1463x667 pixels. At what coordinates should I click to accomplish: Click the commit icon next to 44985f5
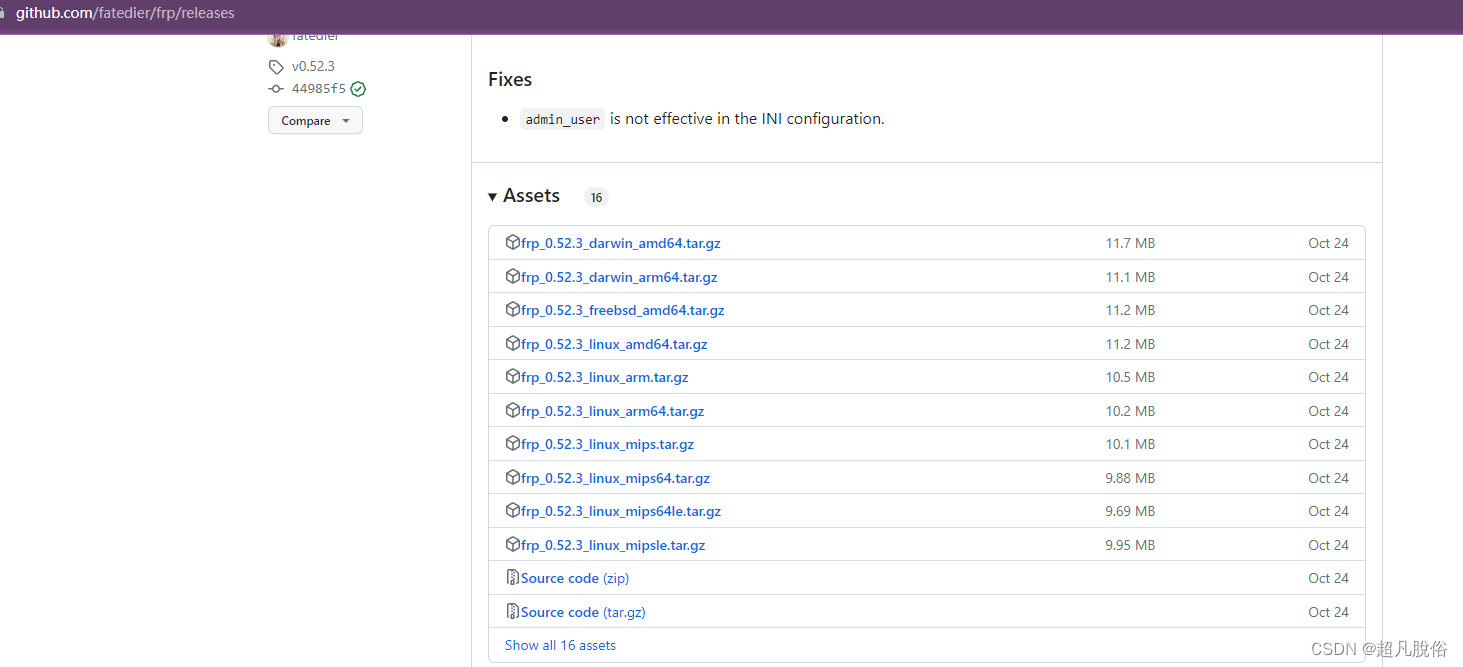click(276, 88)
